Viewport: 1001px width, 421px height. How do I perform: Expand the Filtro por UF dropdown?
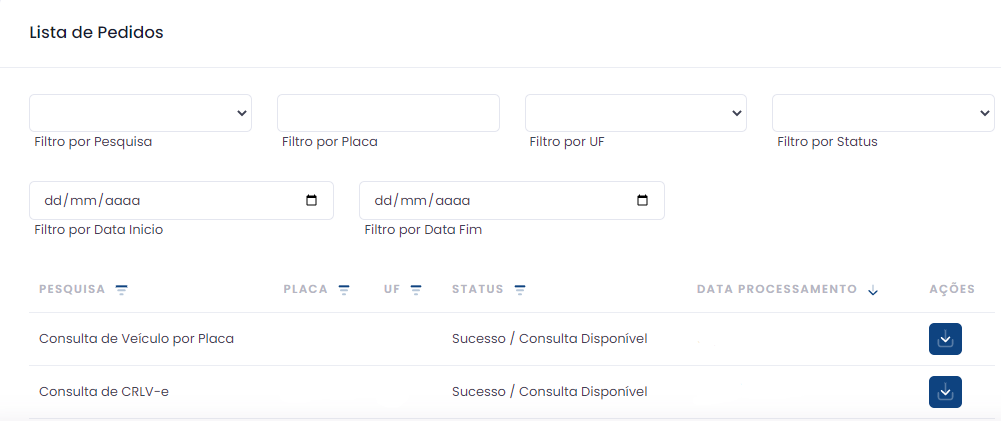click(636, 113)
